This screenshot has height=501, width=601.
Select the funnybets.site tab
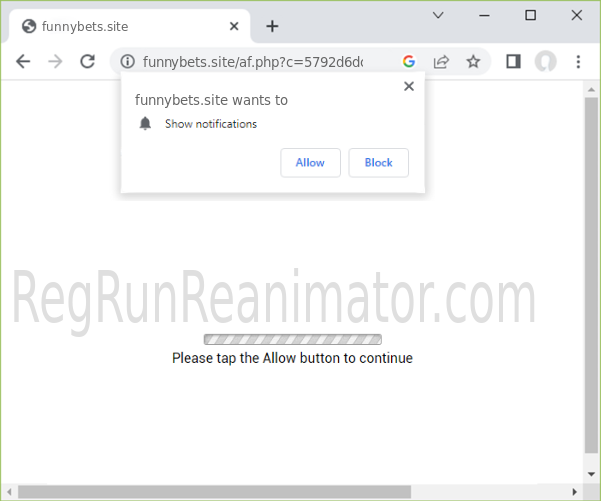[x=120, y=26]
